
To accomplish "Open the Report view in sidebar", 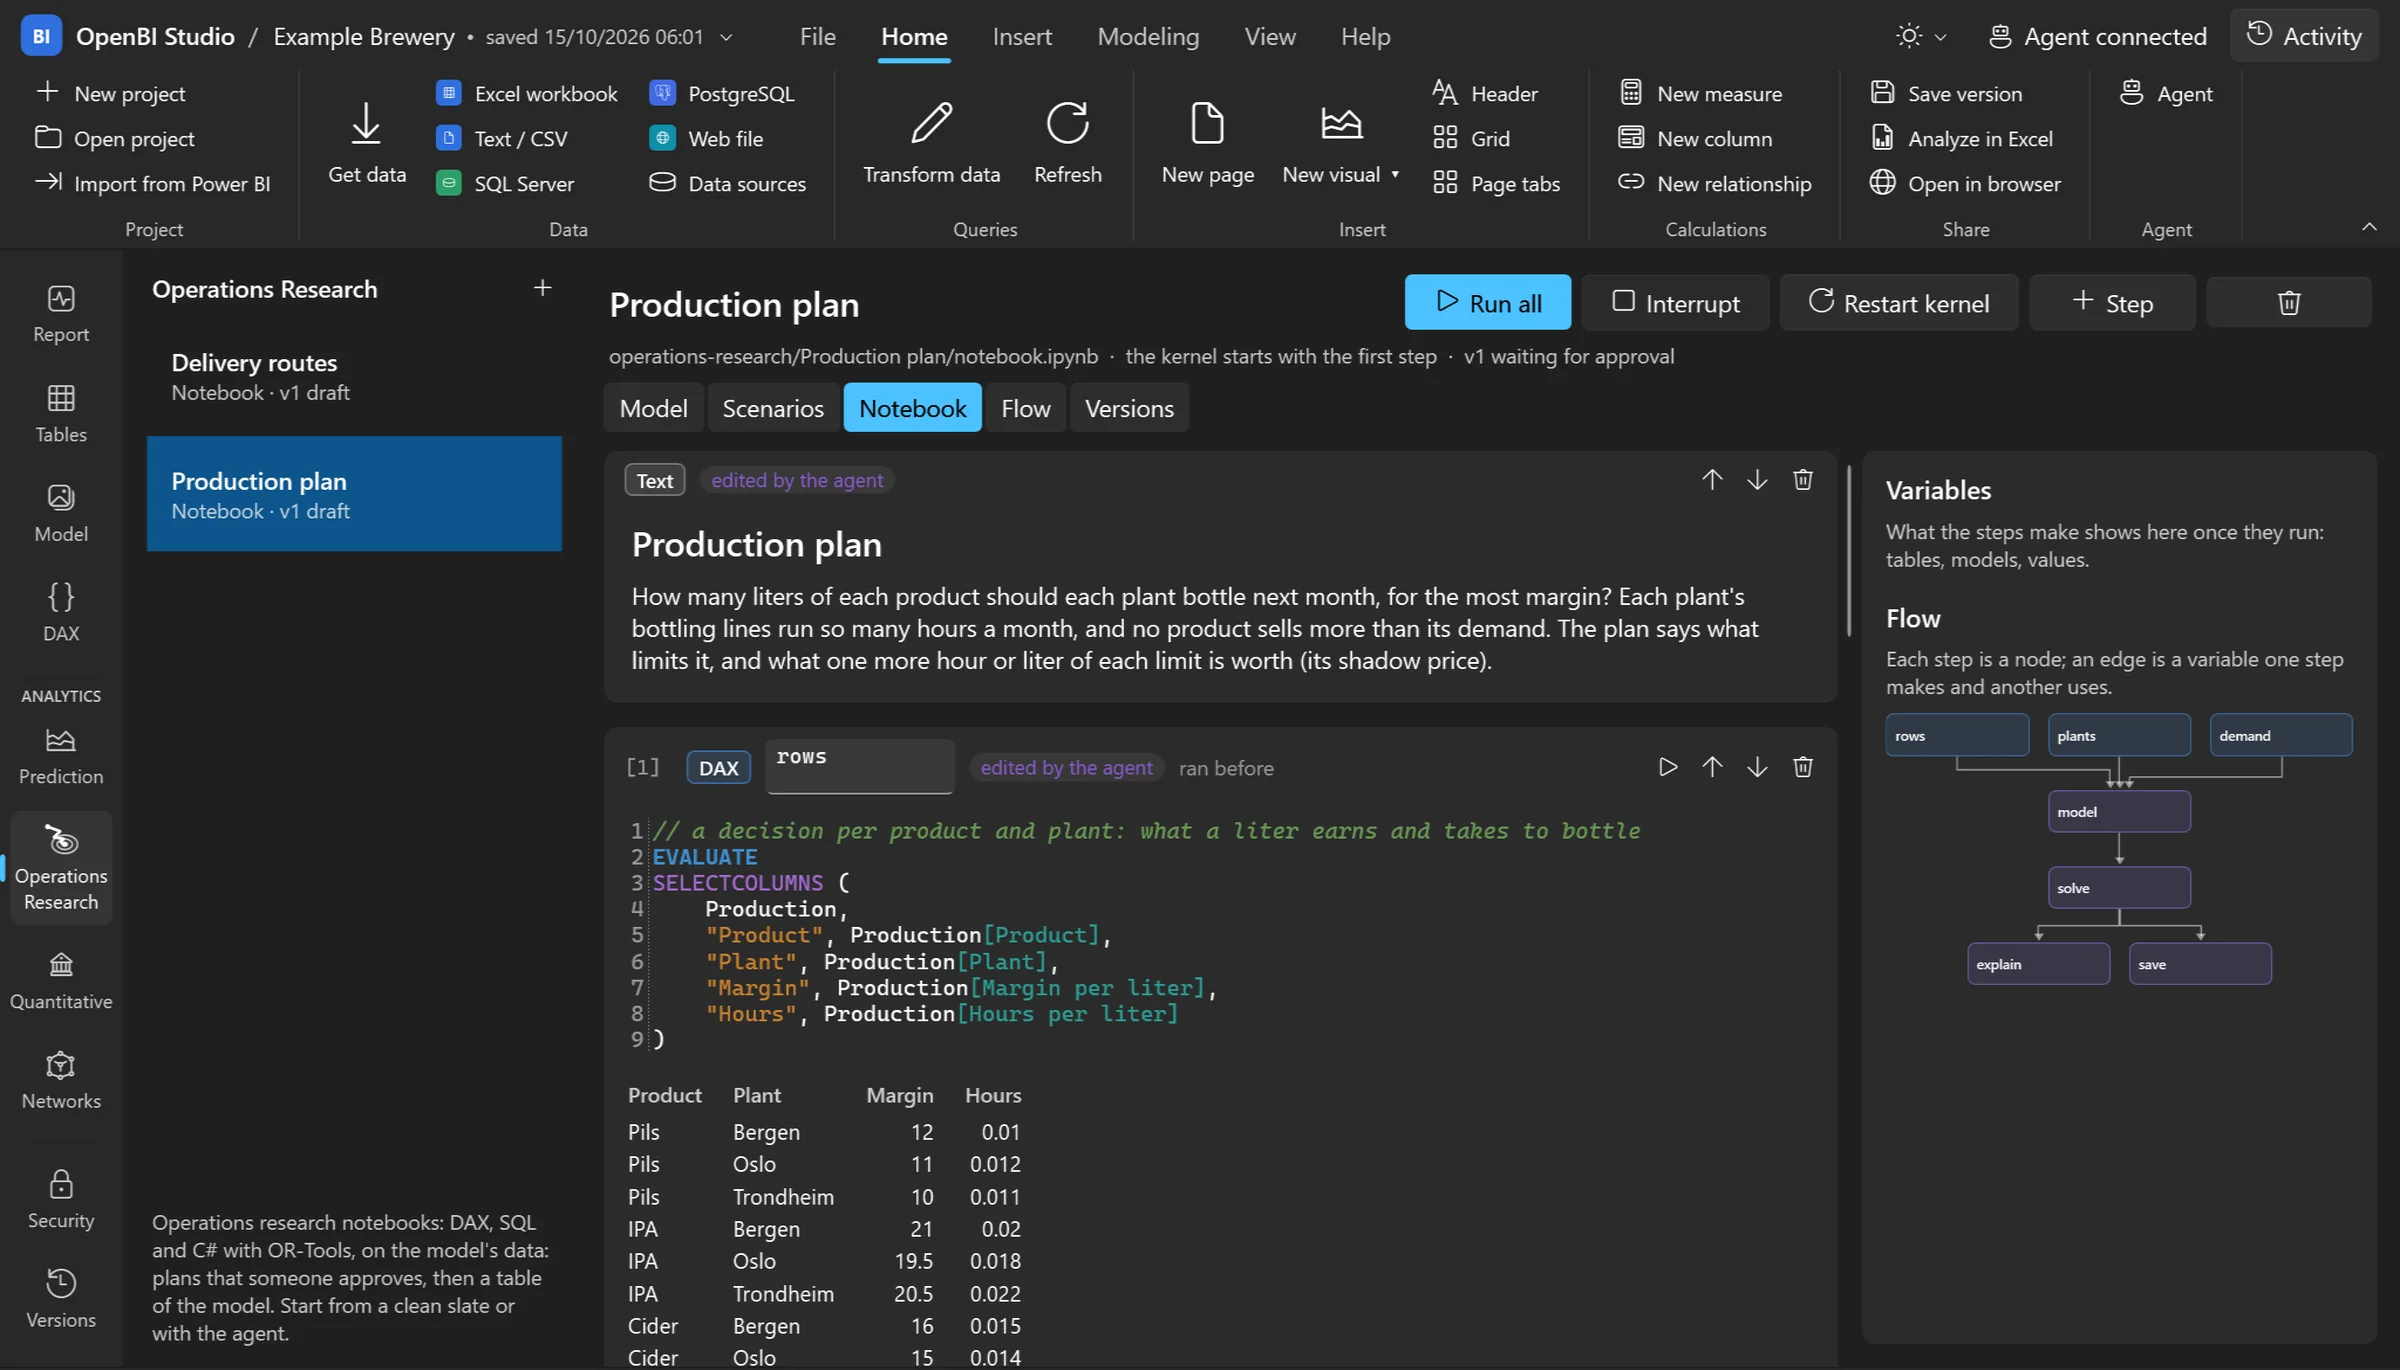I will (61, 314).
